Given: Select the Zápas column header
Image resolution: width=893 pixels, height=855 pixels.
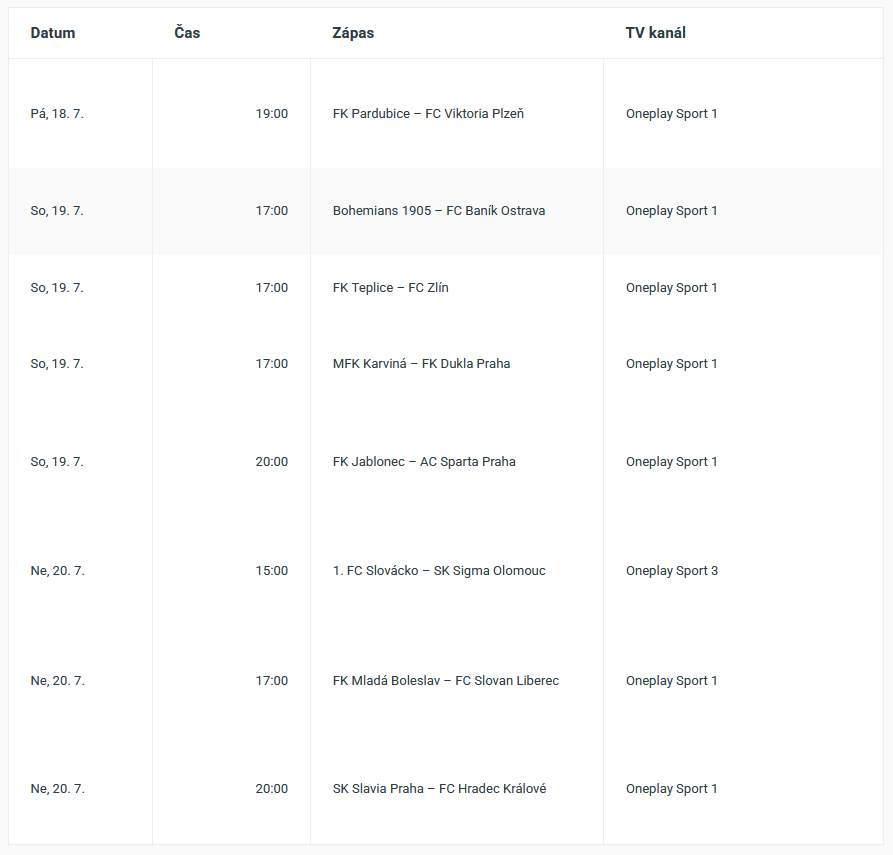Looking at the screenshot, I should [x=353, y=33].
